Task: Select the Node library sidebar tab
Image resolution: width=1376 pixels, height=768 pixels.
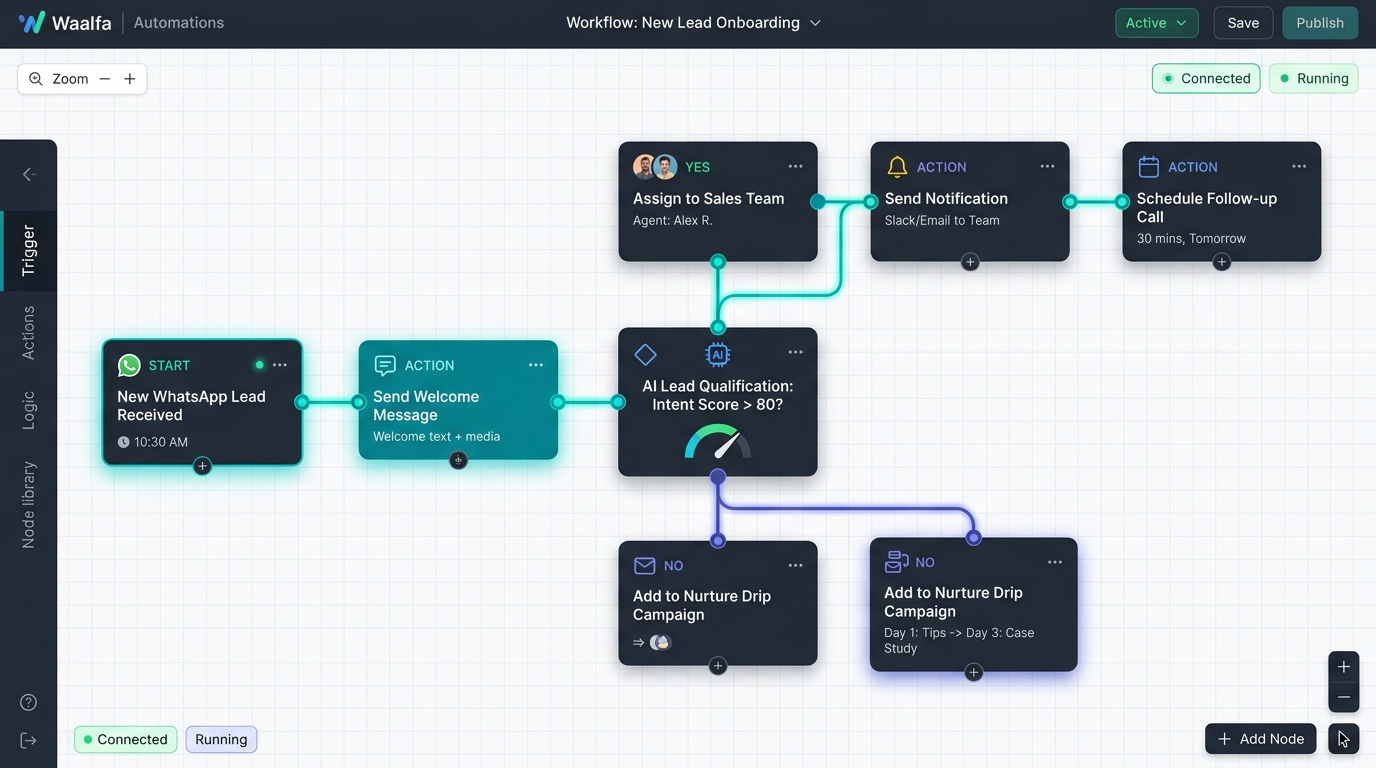Action: tap(28, 505)
